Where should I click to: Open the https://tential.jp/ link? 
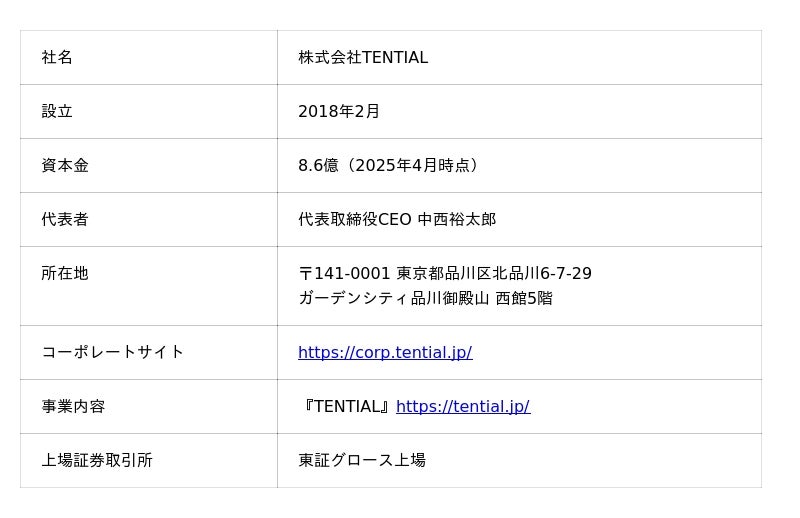pos(463,406)
